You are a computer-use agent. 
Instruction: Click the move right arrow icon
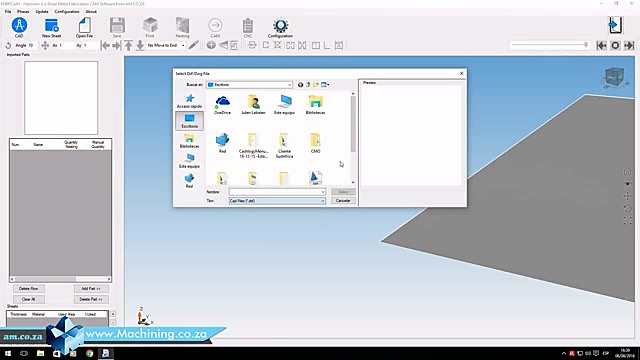[116, 45]
